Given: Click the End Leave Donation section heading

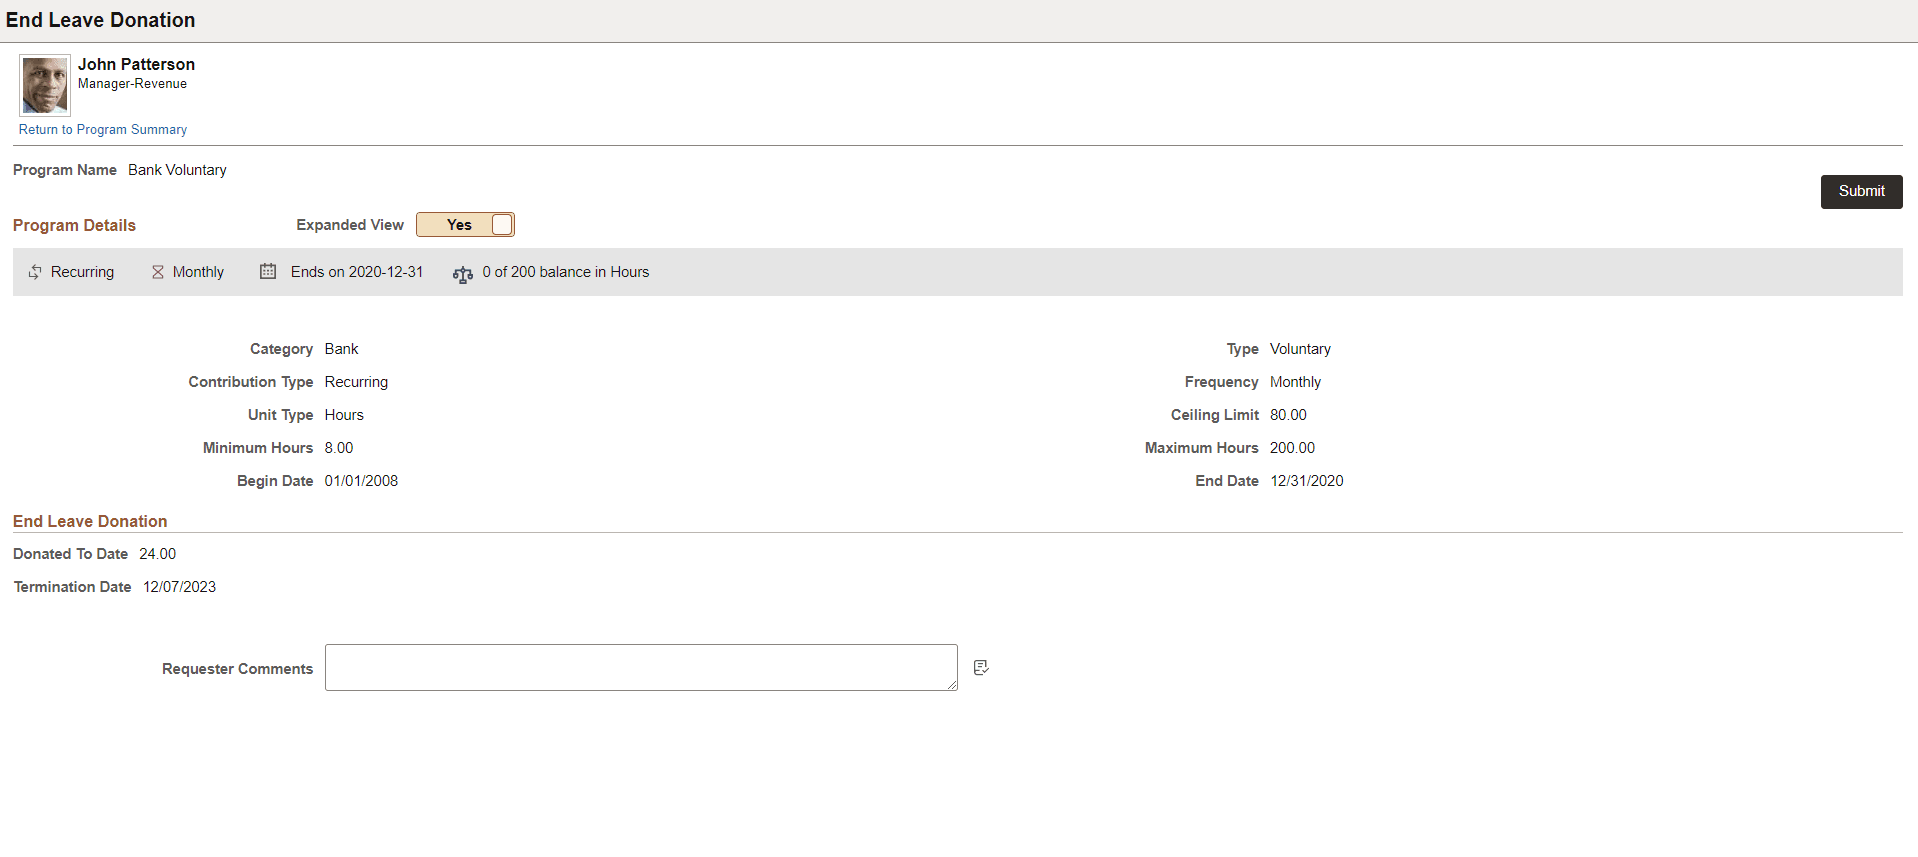Looking at the screenshot, I should pyautogui.click(x=90, y=521).
